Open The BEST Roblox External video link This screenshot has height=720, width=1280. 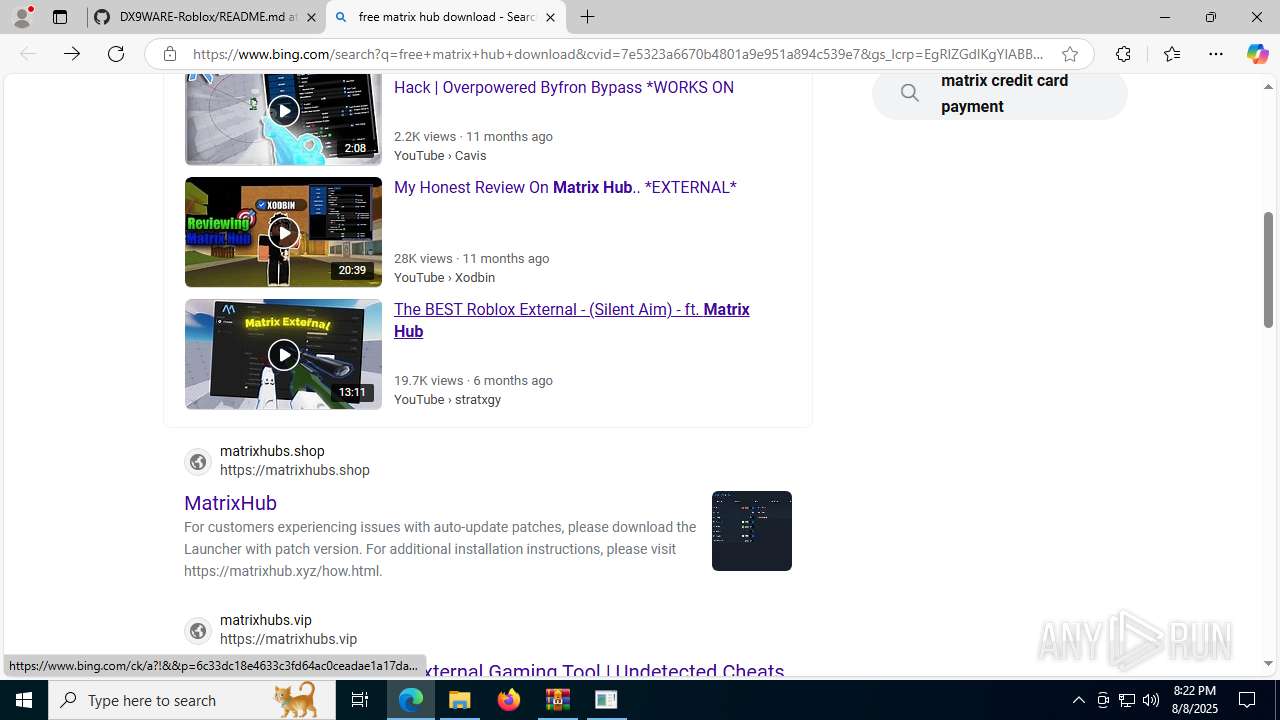(572, 321)
